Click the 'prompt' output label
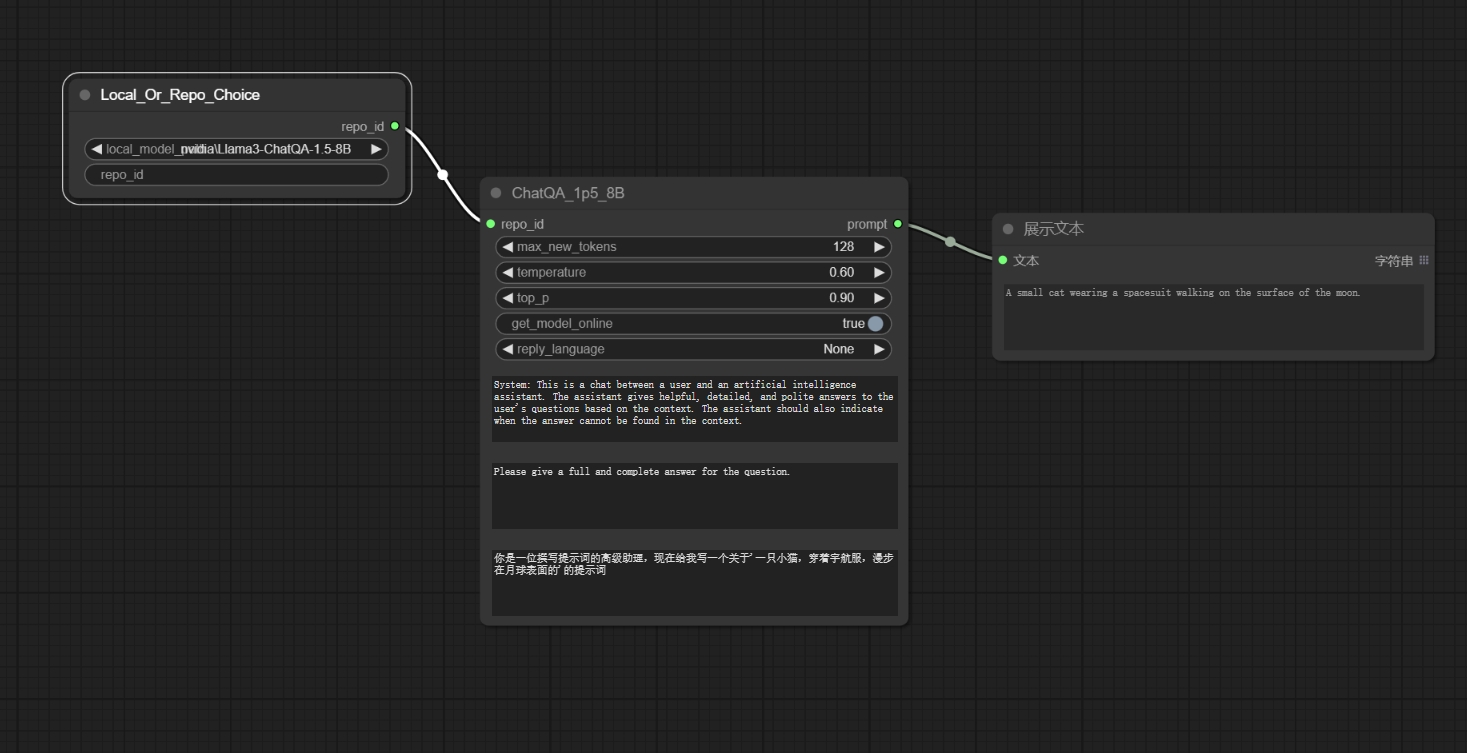The image size is (1467, 753). tap(867, 224)
